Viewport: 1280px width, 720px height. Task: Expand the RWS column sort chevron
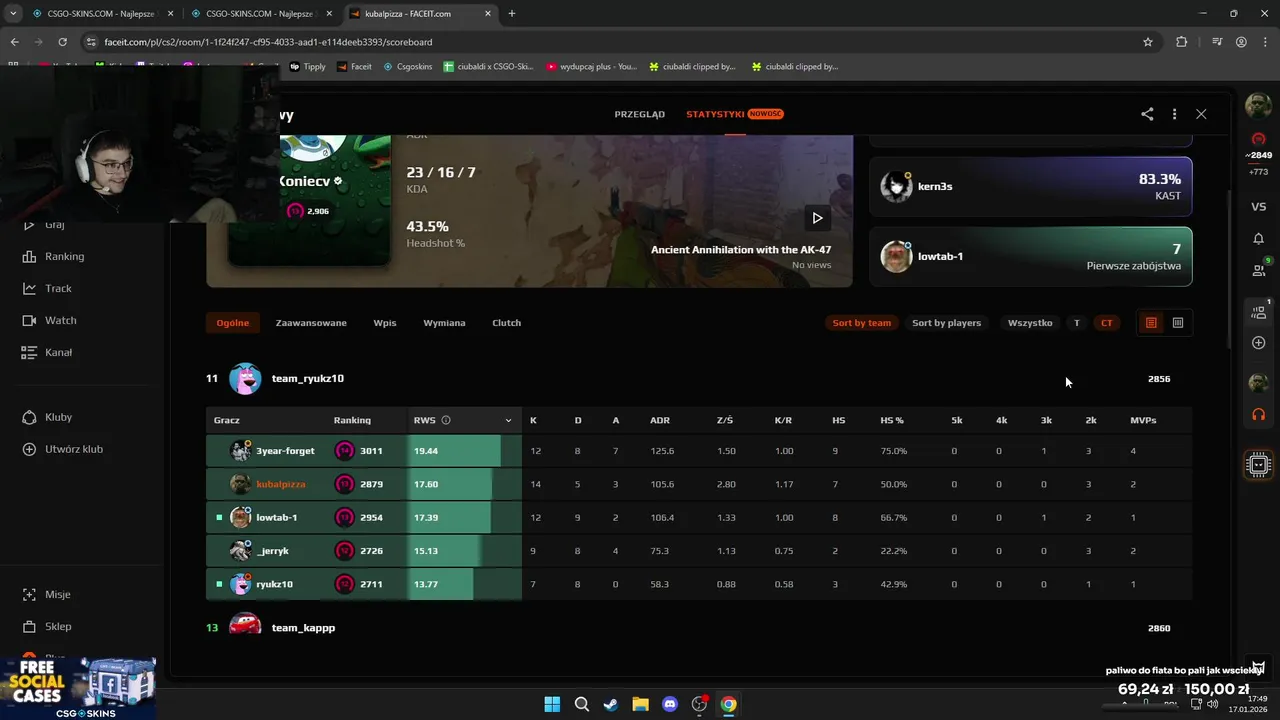(508, 420)
